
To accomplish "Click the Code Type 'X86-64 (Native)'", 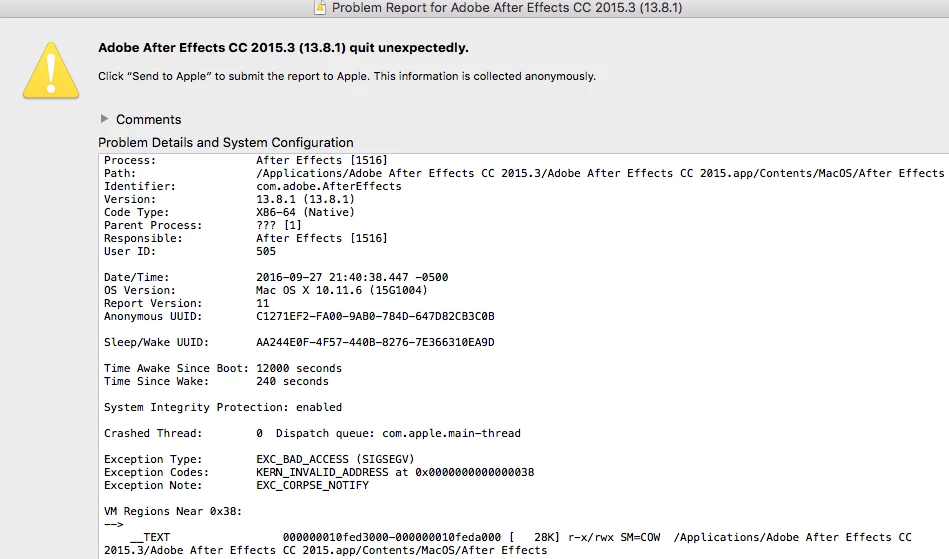I will [305, 212].
